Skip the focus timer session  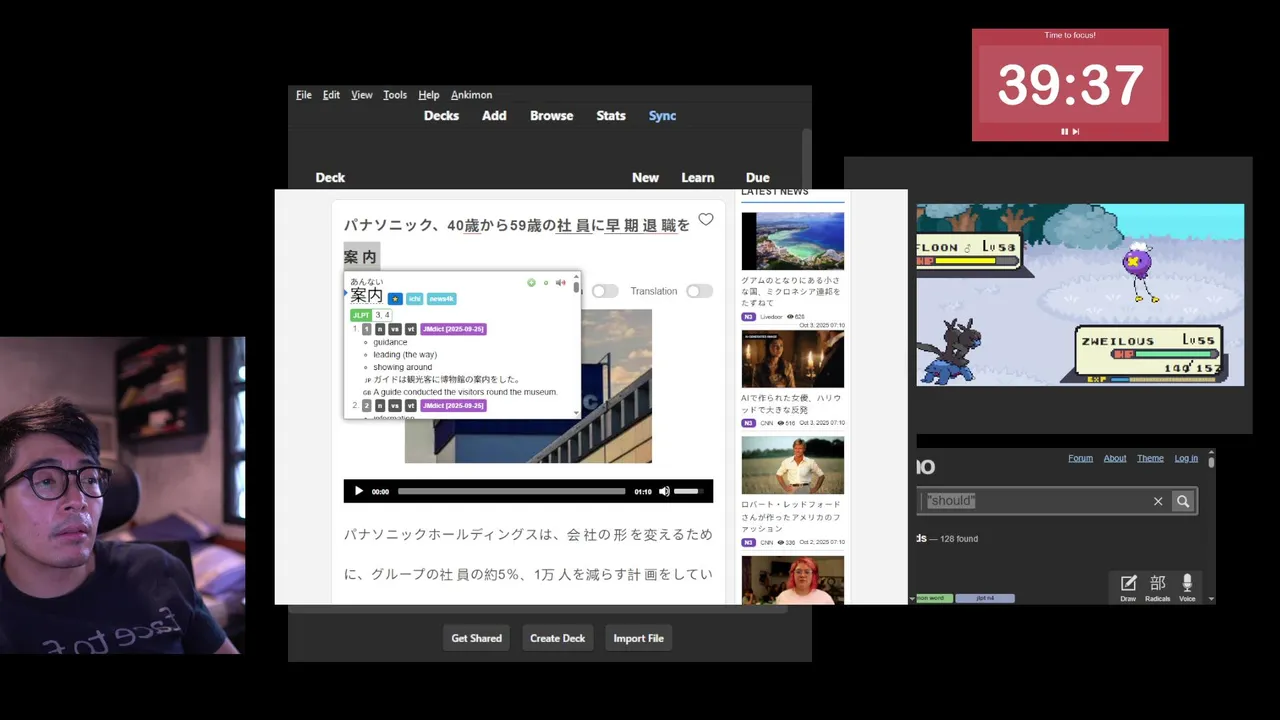[1076, 131]
